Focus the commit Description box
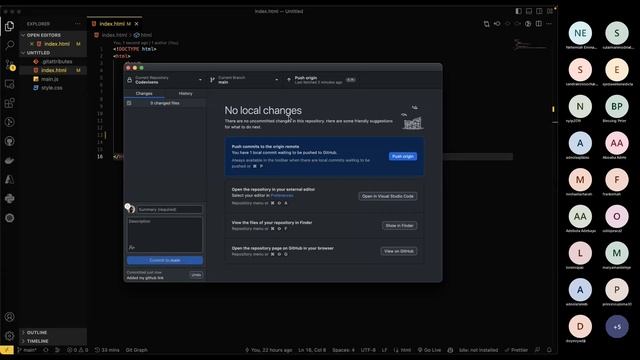 [x=164, y=234]
